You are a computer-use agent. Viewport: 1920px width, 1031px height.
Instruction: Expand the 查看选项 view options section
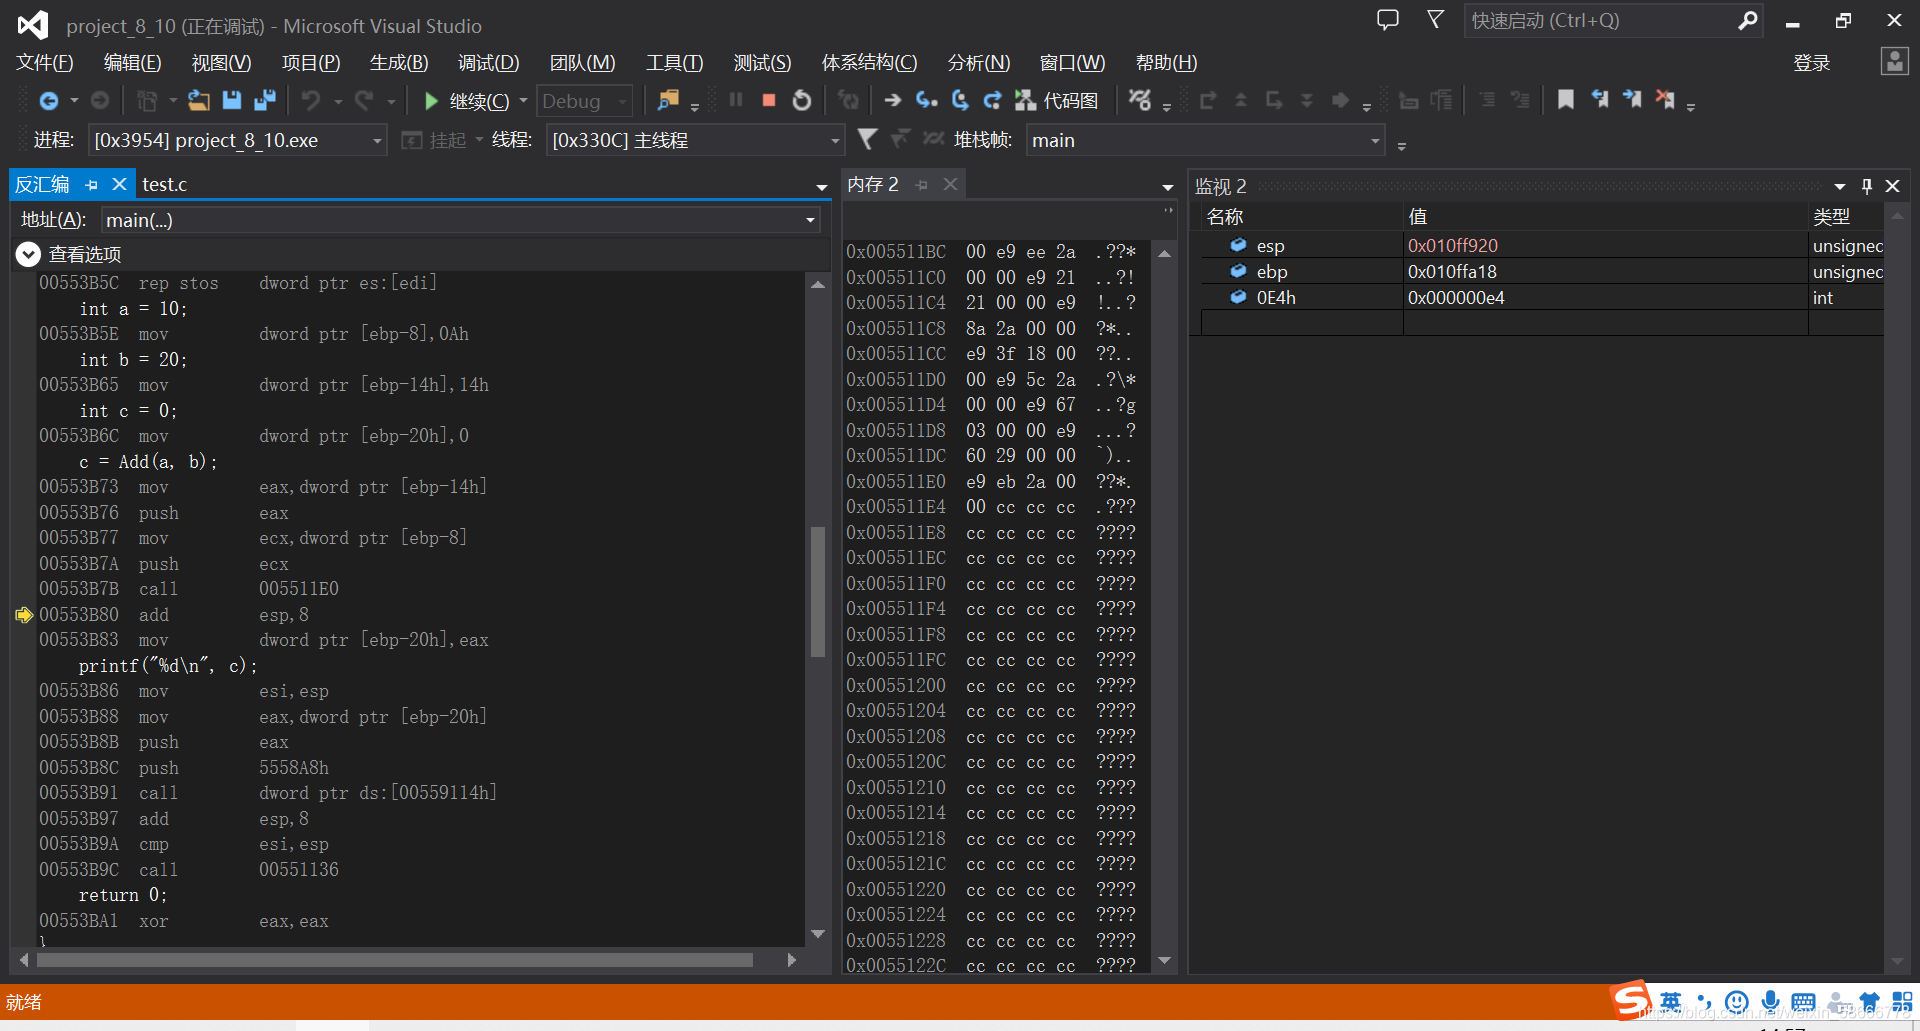[x=28, y=255]
